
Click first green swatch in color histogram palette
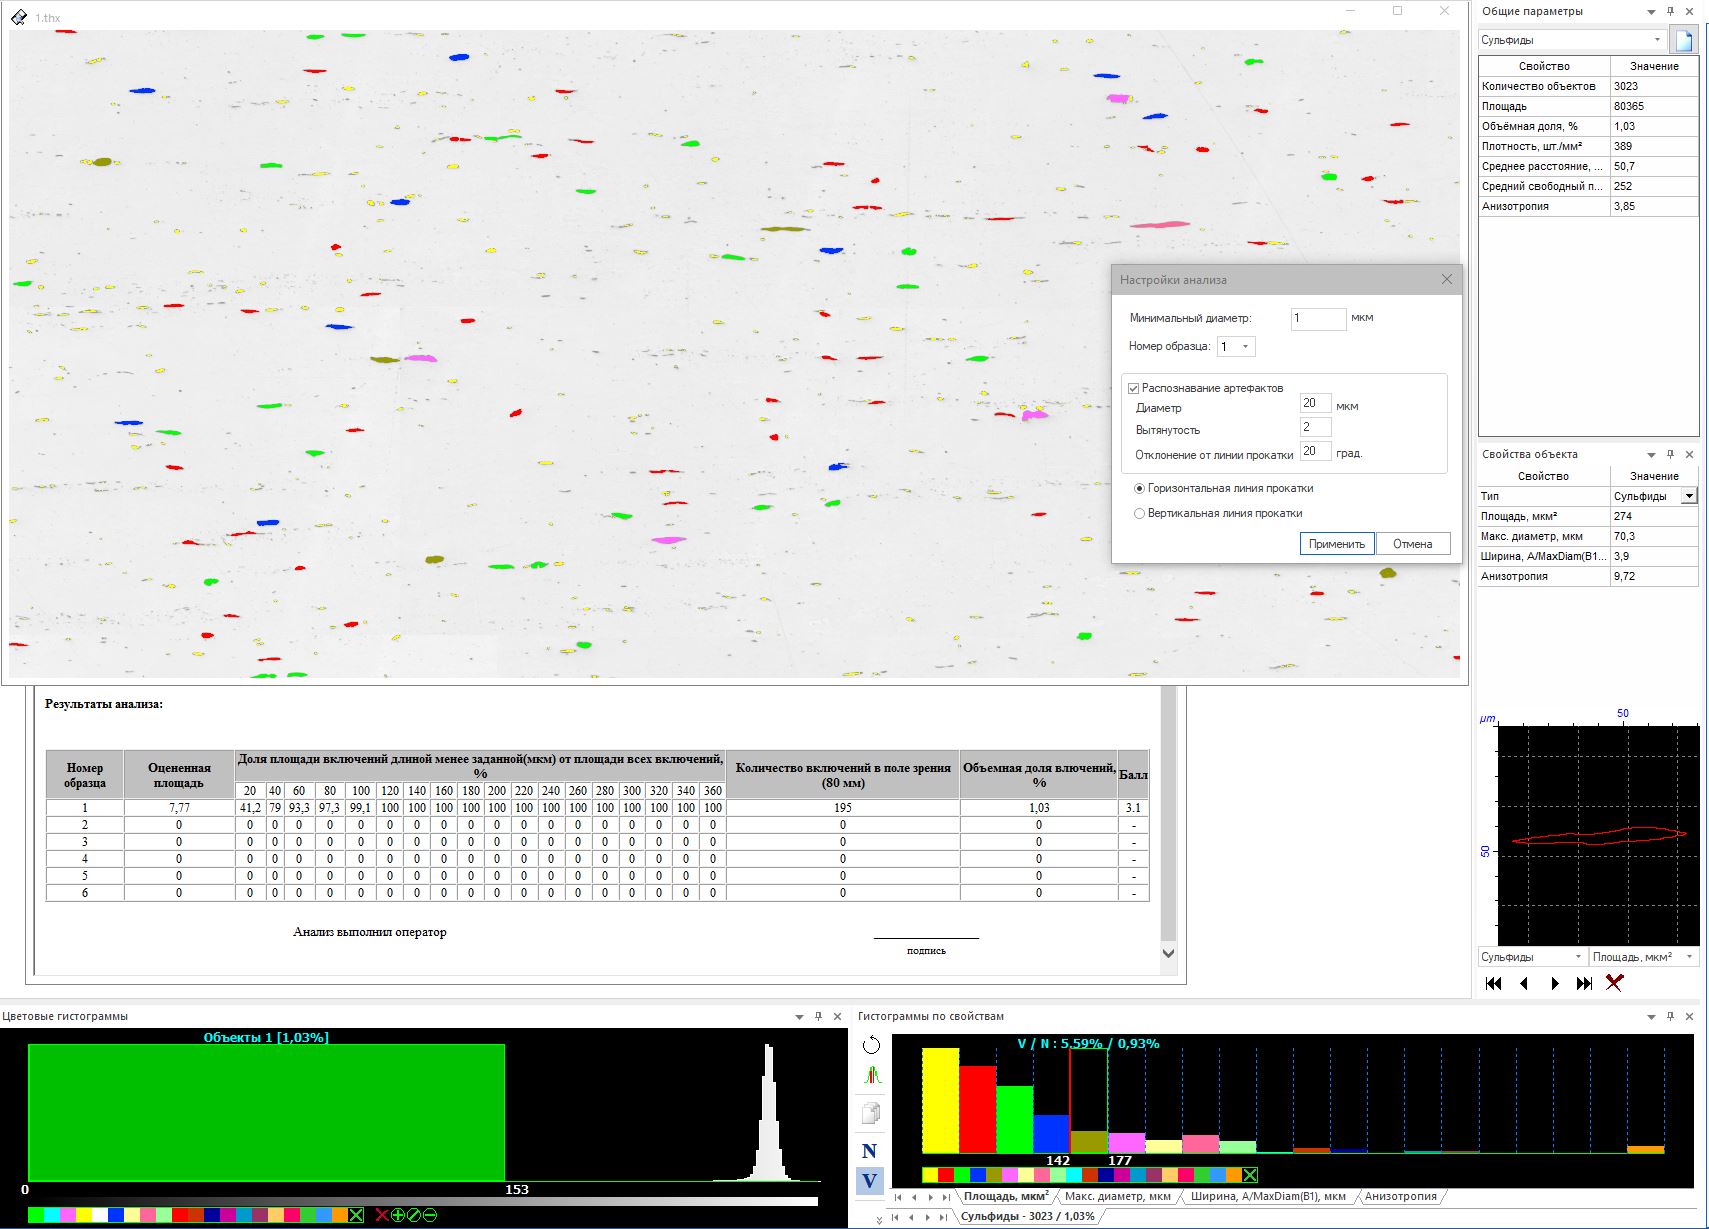pyautogui.click(x=36, y=1215)
